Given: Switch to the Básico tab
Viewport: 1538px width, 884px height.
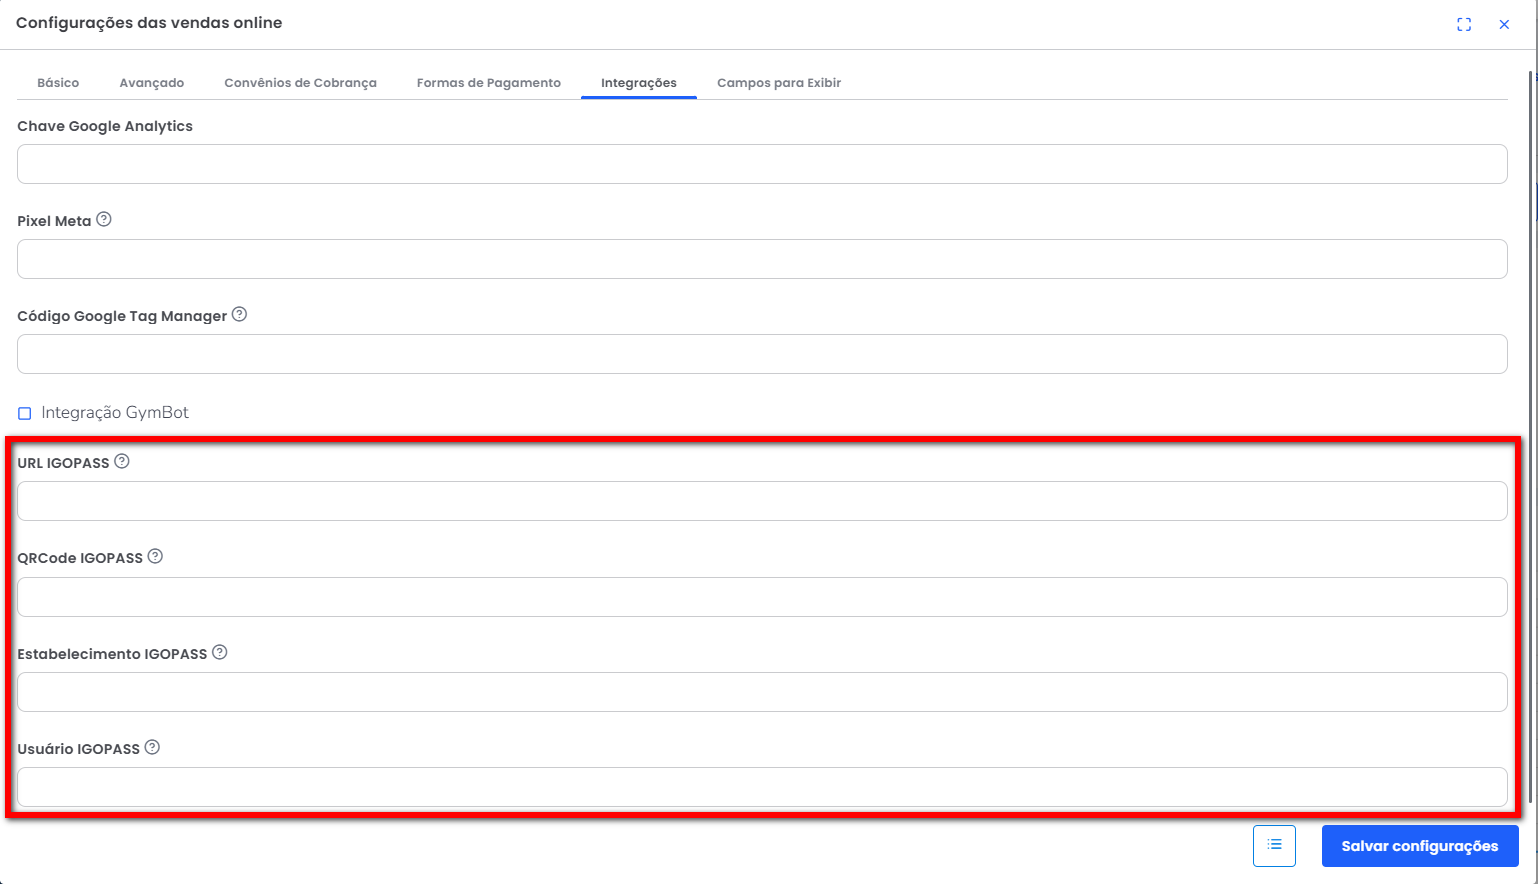Looking at the screenshot, I should (58, 83).
